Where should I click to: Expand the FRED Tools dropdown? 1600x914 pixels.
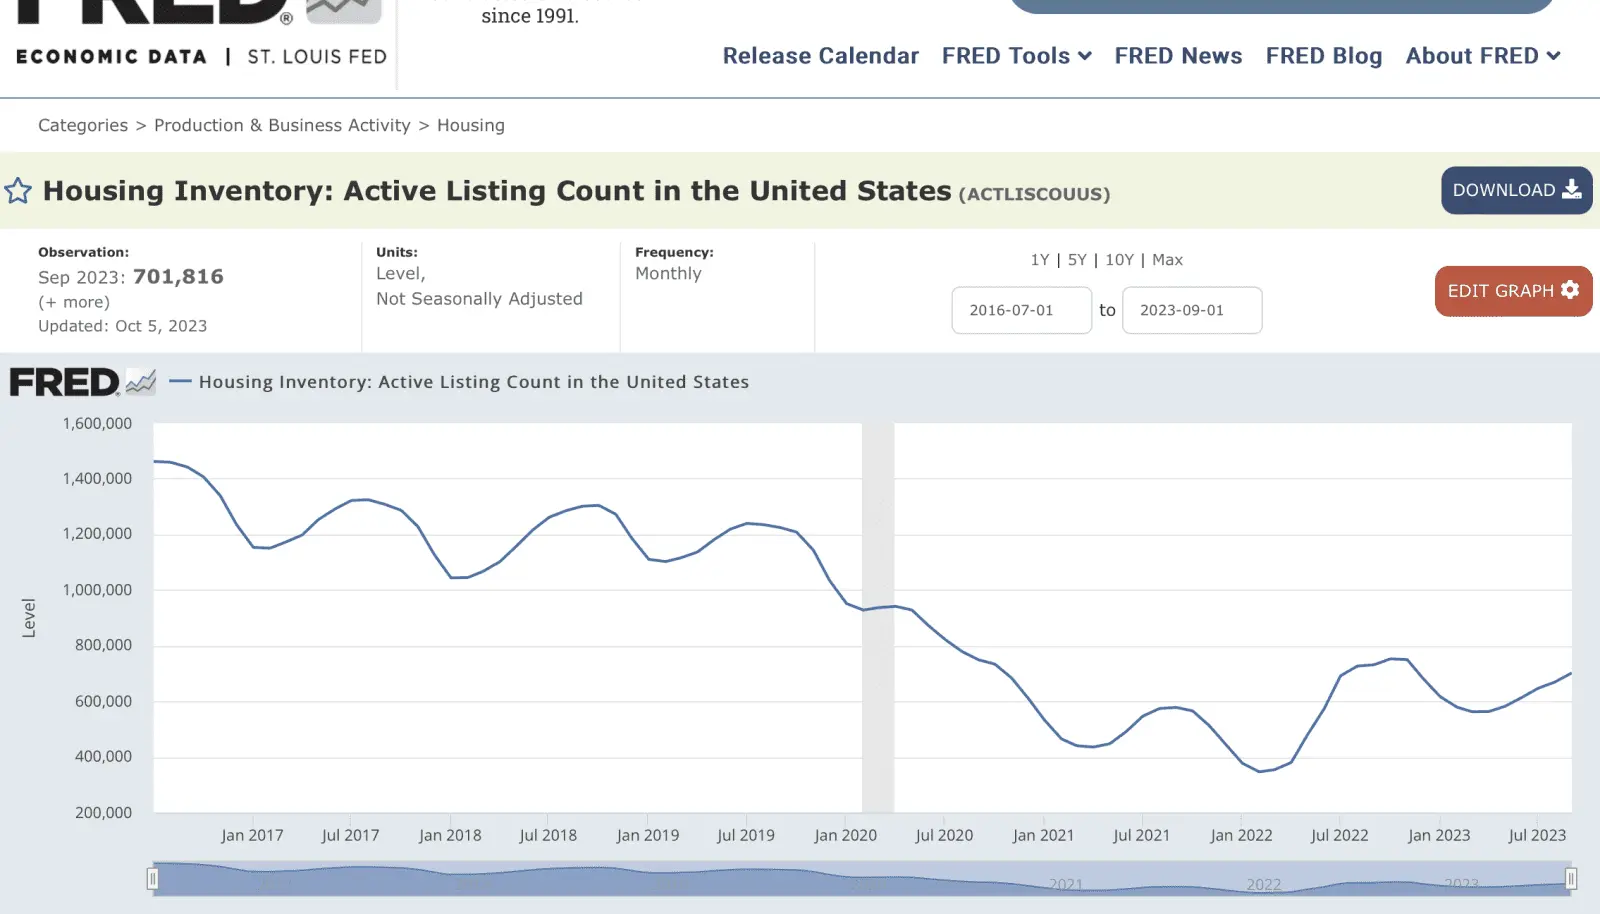click(1016, 56)
